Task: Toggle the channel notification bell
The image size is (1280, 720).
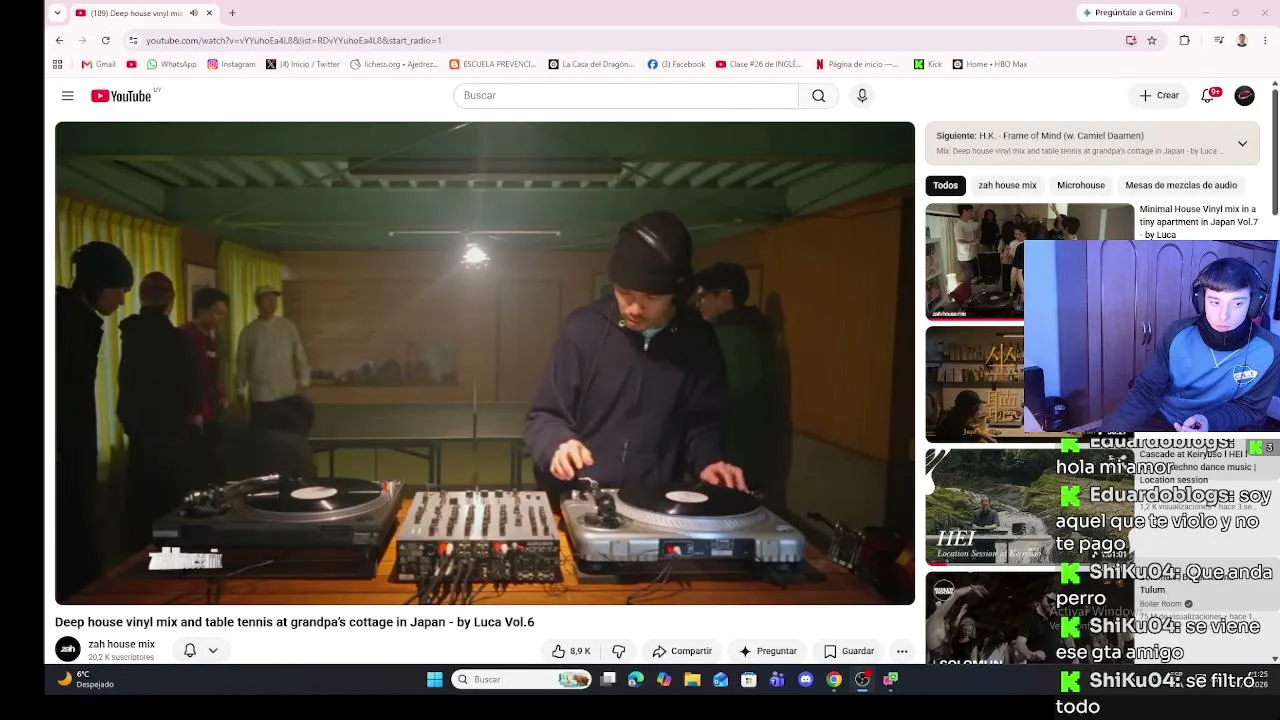Action: coord(190,650)
